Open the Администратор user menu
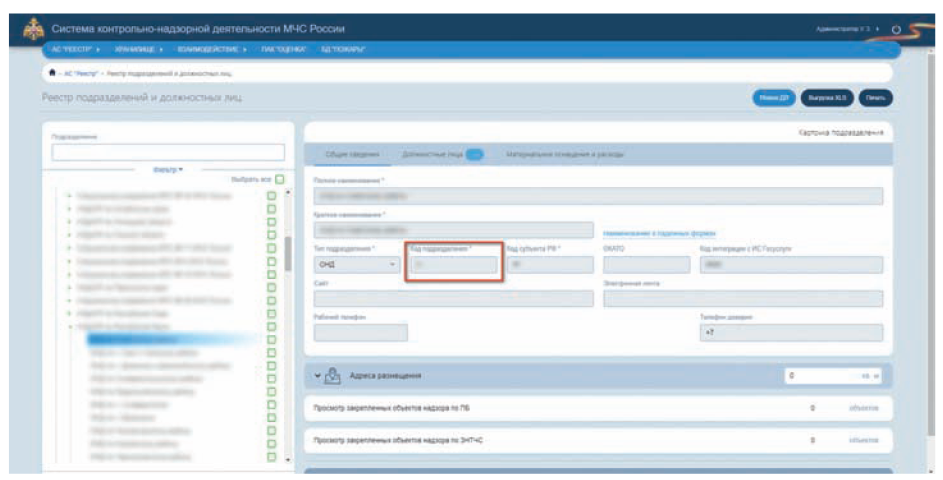 [847, 29]
